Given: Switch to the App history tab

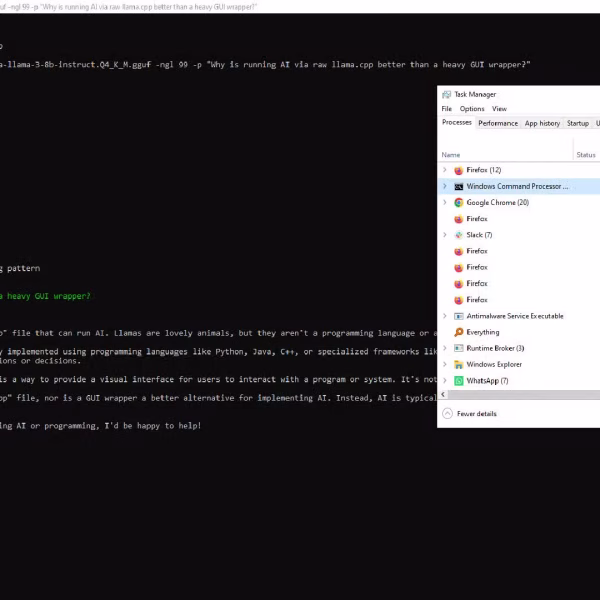Looking at the screenshot, I should coord(542,124).
